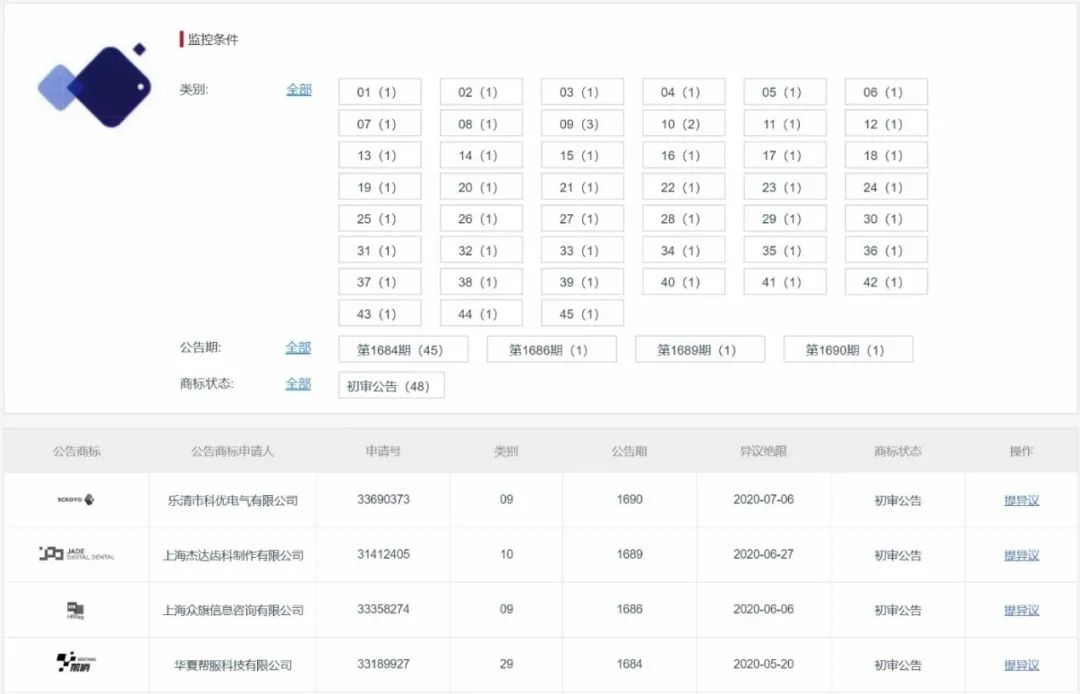Select the 45 (1) class filter
1080x694 pixels.
[x=582, y=312]
